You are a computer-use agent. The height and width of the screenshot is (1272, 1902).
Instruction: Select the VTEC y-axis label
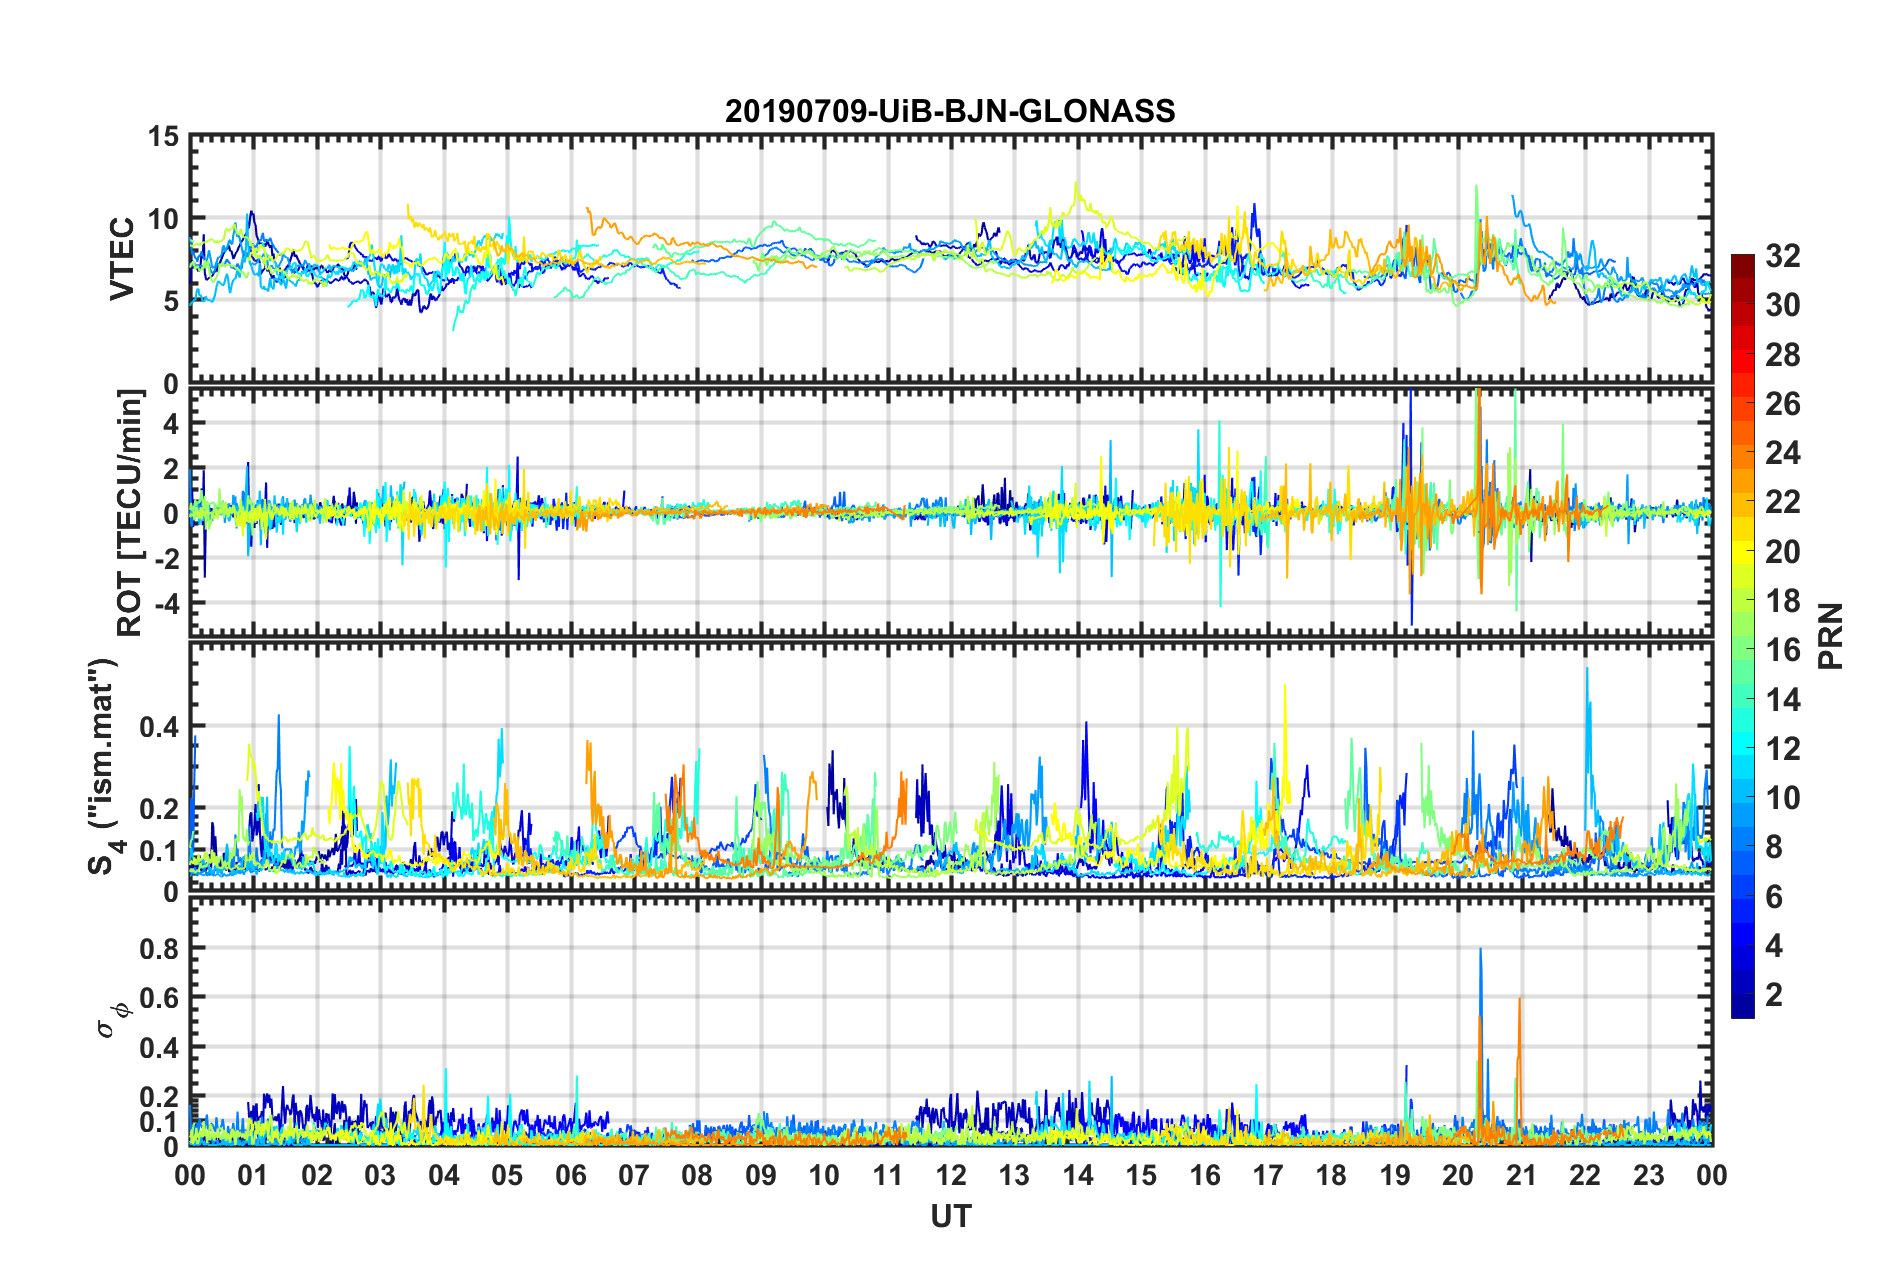coord(122,259)
